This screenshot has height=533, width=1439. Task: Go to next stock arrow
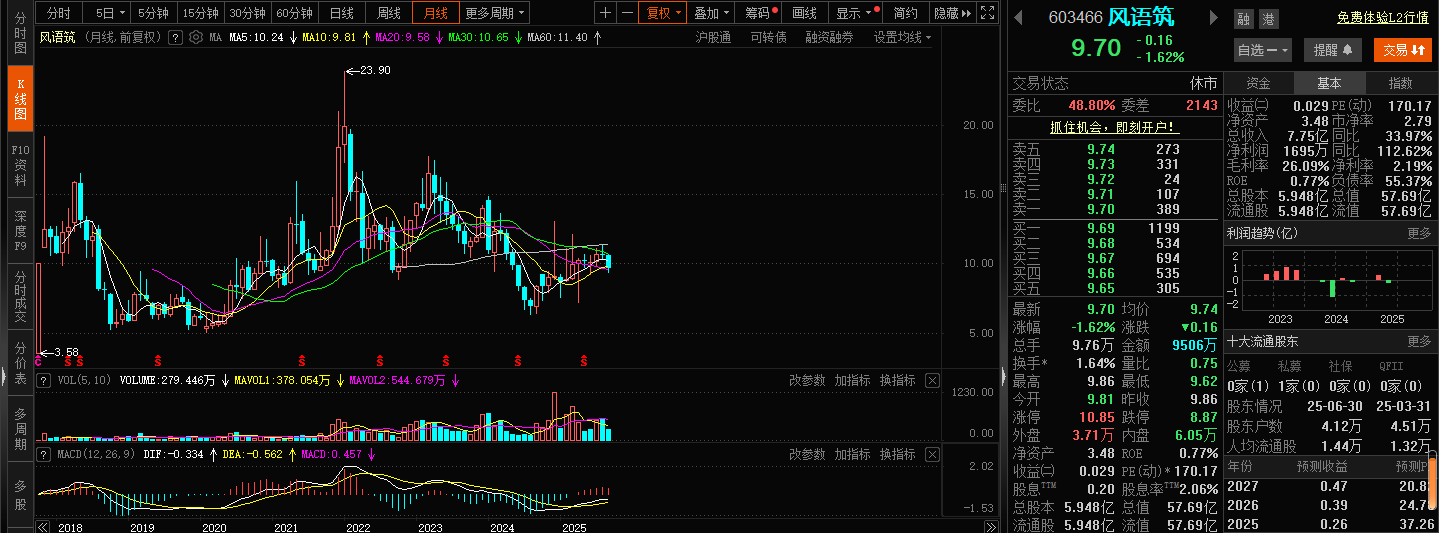[1214, 18]
